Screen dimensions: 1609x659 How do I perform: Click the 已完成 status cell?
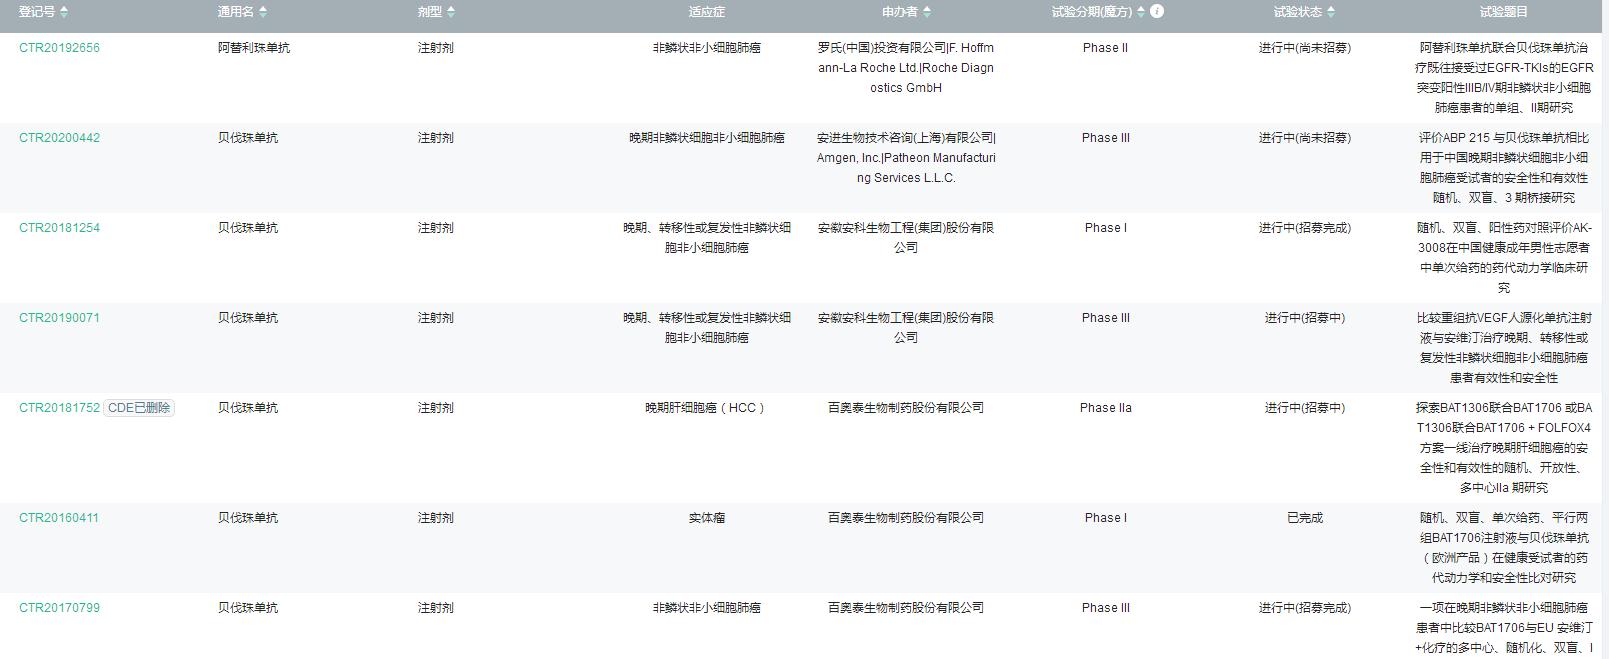tap(1304, 518)
